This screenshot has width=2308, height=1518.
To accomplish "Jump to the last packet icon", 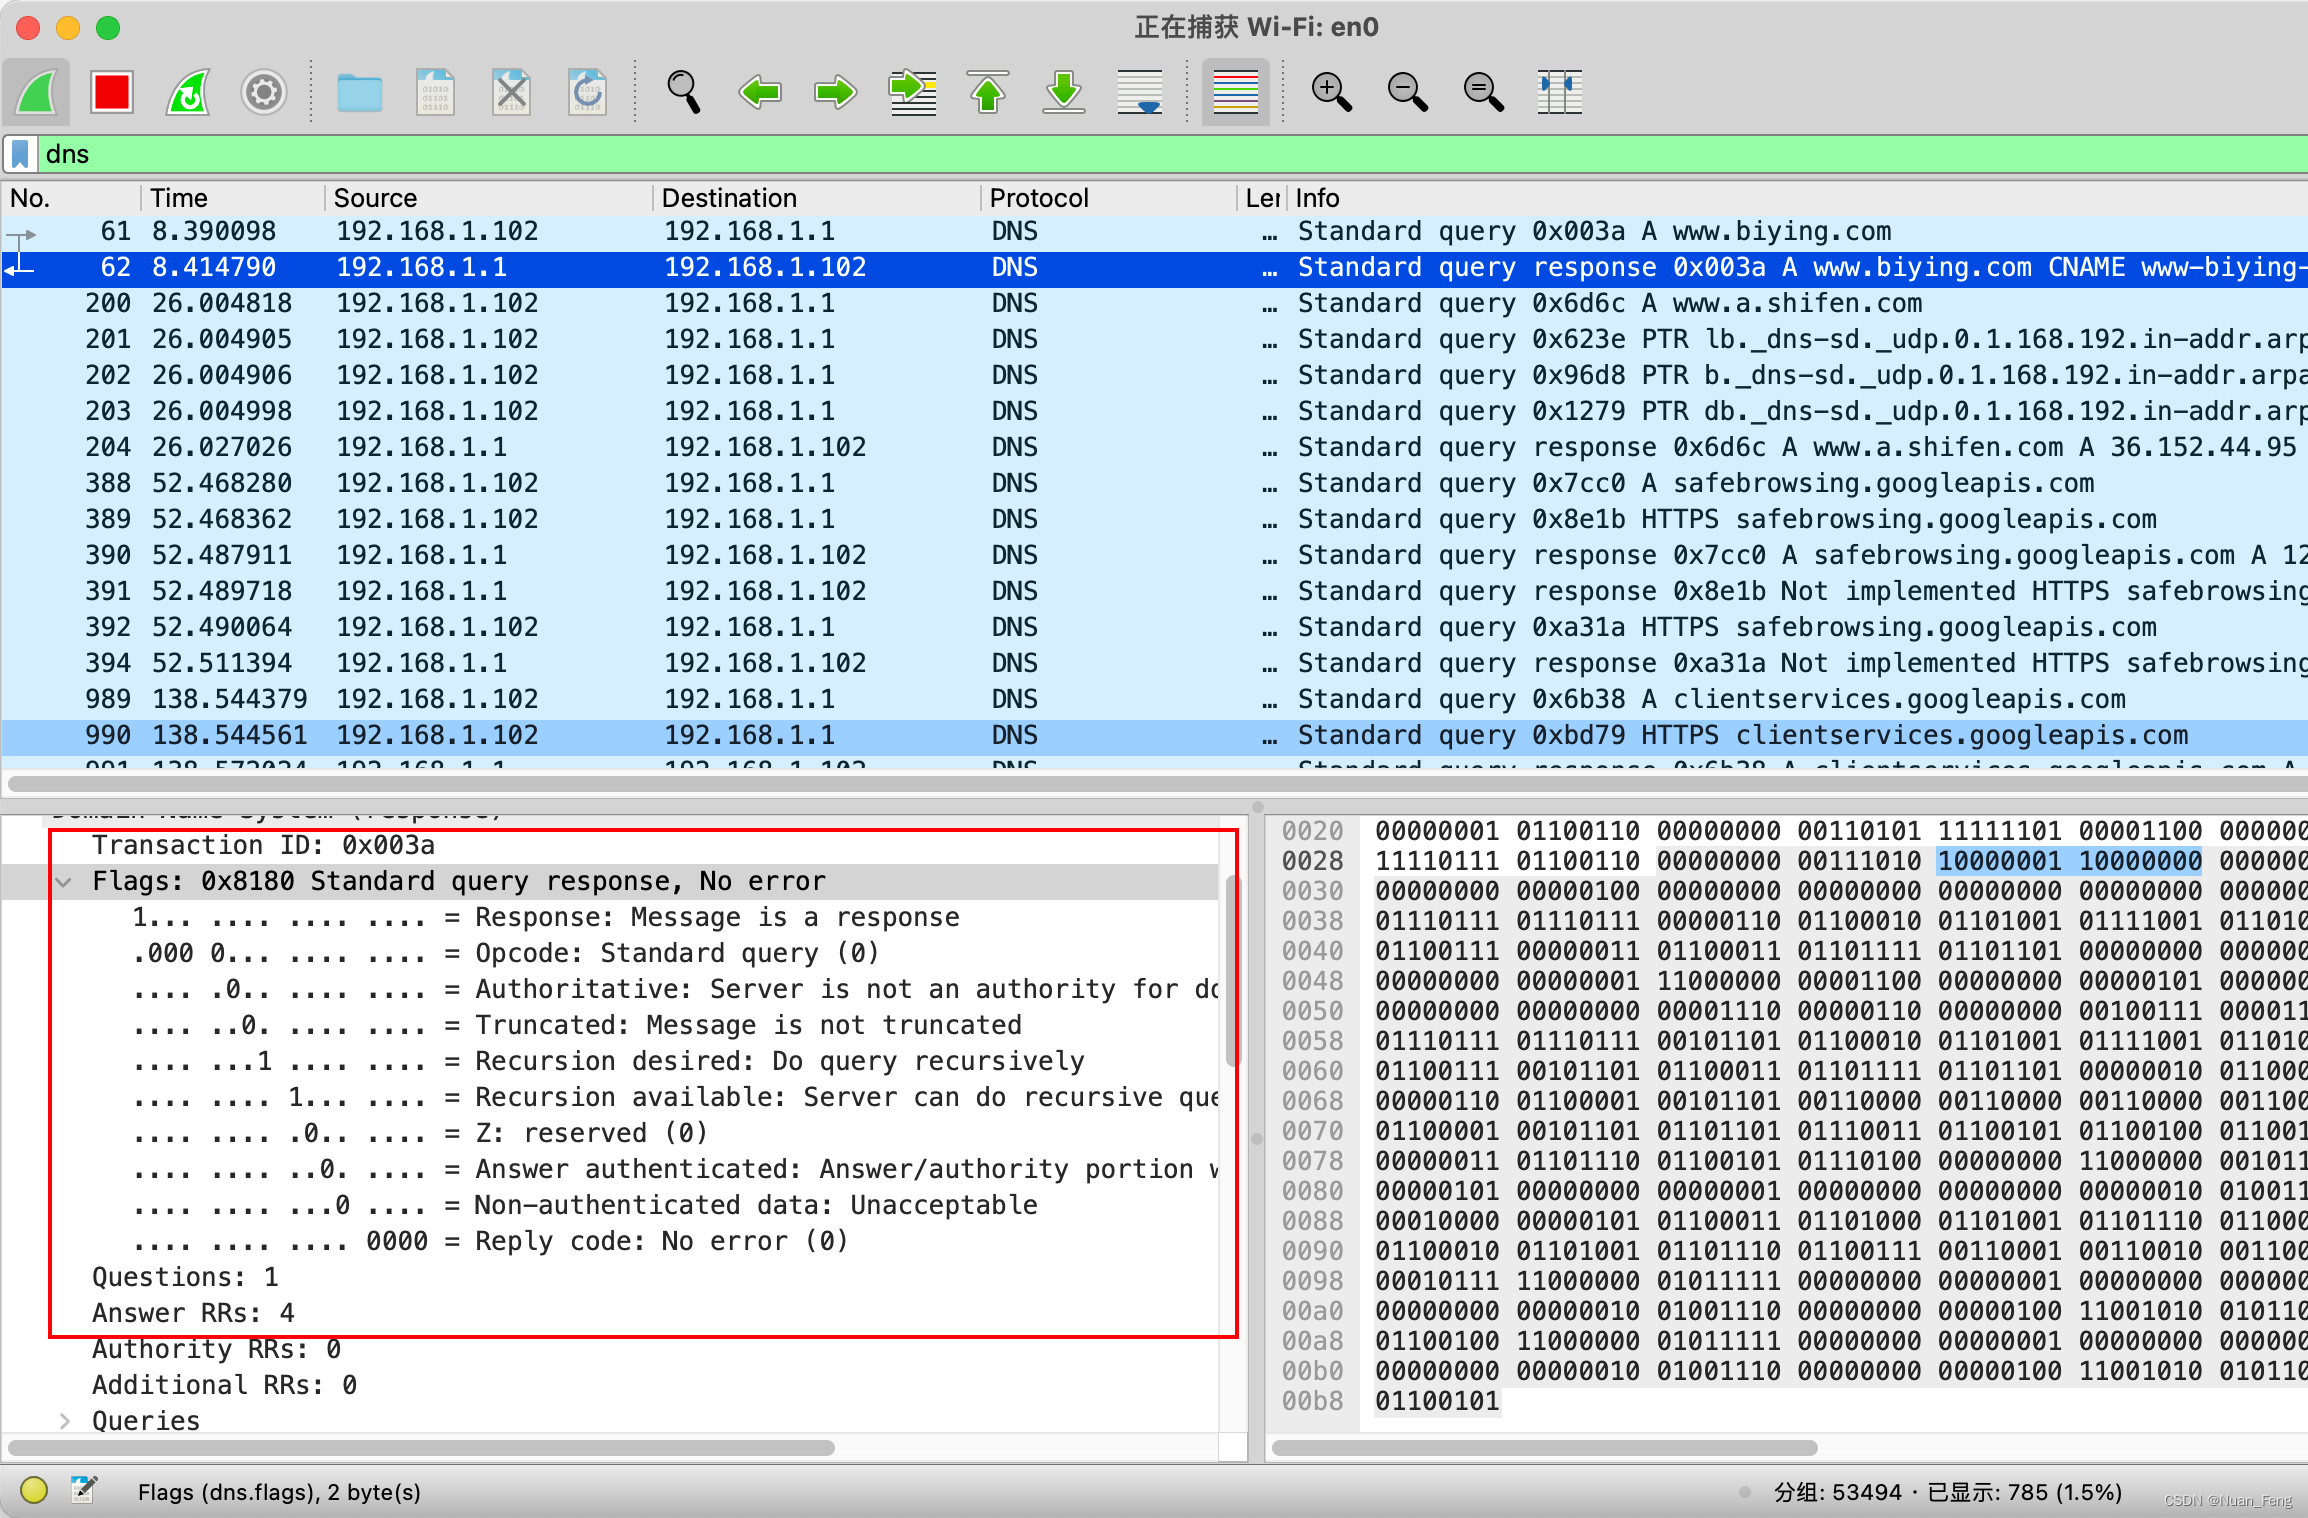I will point(1063,93).
